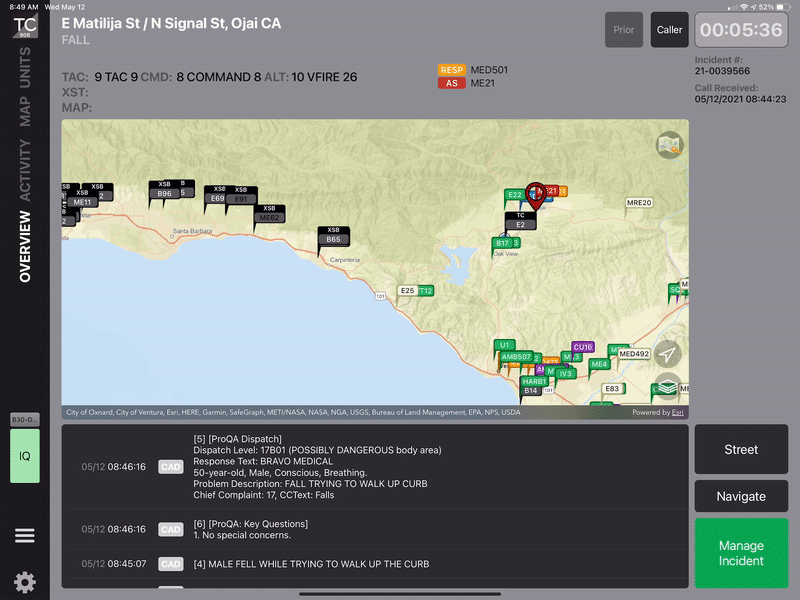800x600 pixels.
Task: Tap the TC logo icon
Action: pyautogui.click(x=25, y=26)
